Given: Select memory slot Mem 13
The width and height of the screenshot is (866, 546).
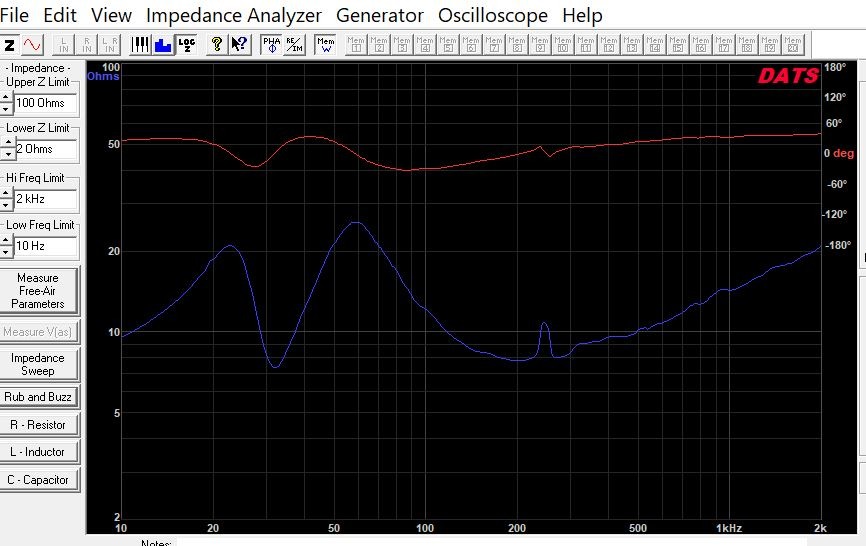Looking at the screenshot, I should click(x=632, y=45).
